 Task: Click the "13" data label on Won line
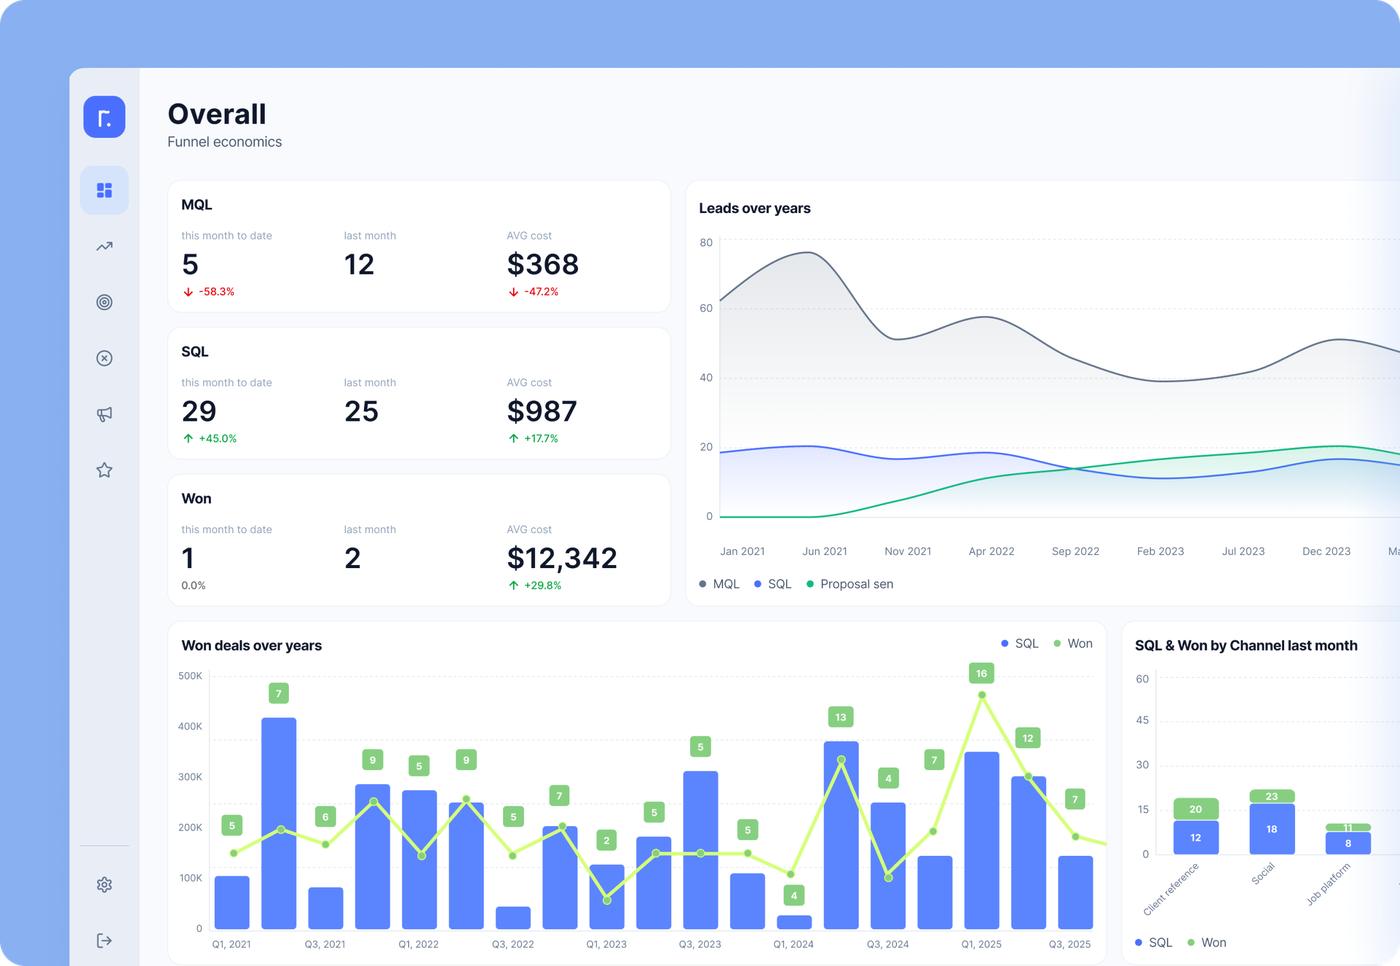[x=841, y=717]
